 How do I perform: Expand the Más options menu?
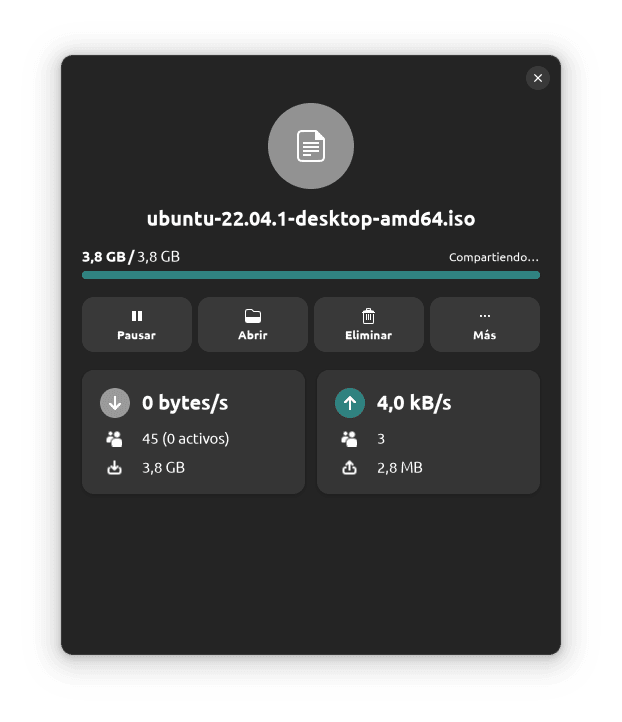coord(485,325)
